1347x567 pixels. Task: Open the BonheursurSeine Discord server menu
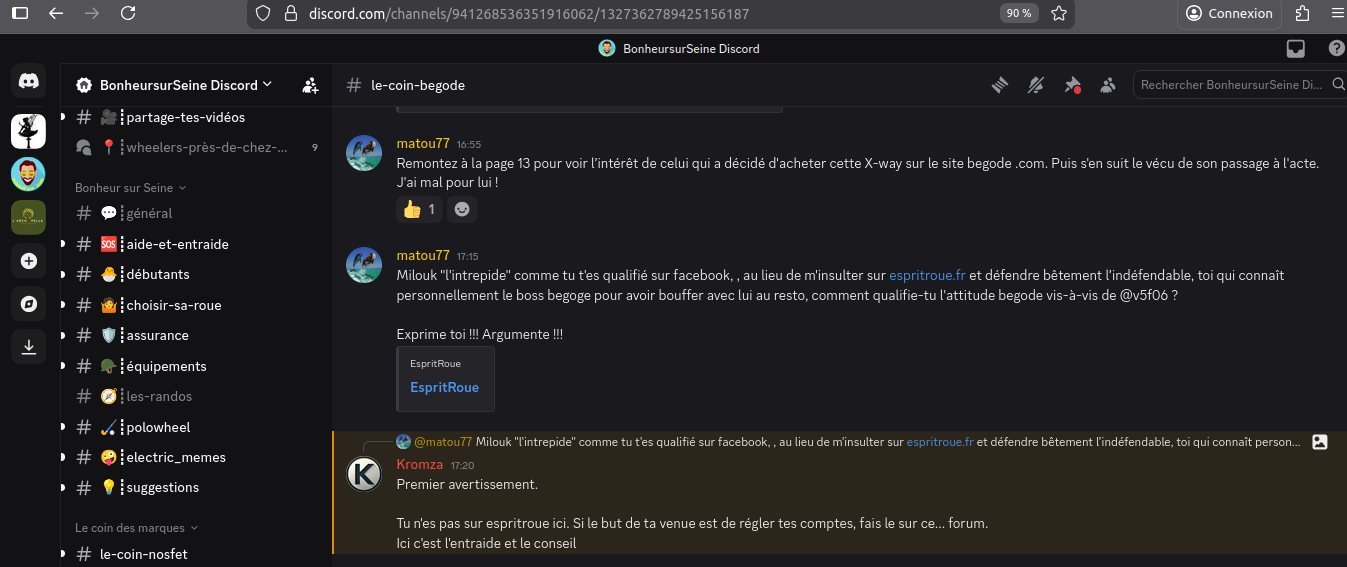coord(176,86)
